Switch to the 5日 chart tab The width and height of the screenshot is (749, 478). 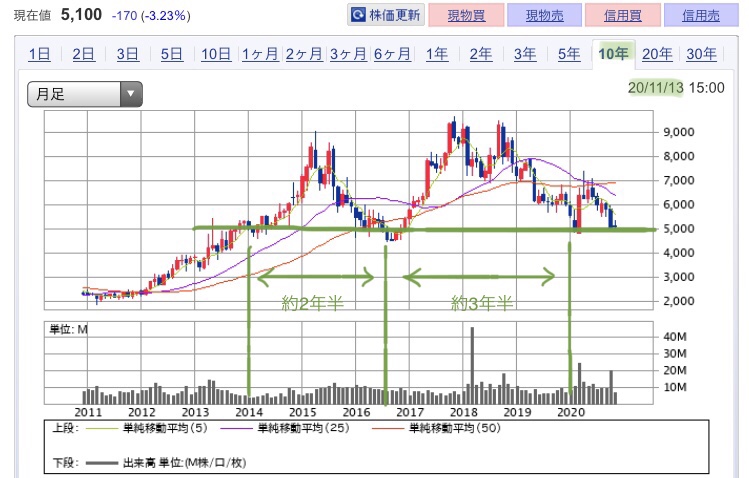click(x=171, y=54)
